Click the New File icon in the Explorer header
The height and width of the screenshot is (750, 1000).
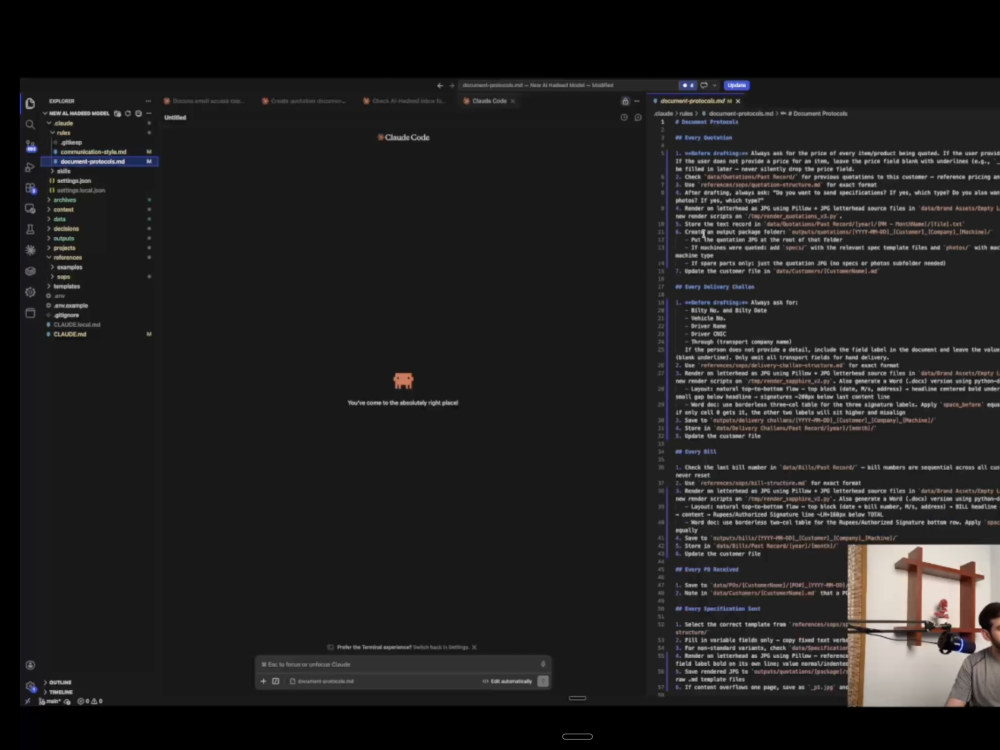pyautogui.click(x=117, y=114)
